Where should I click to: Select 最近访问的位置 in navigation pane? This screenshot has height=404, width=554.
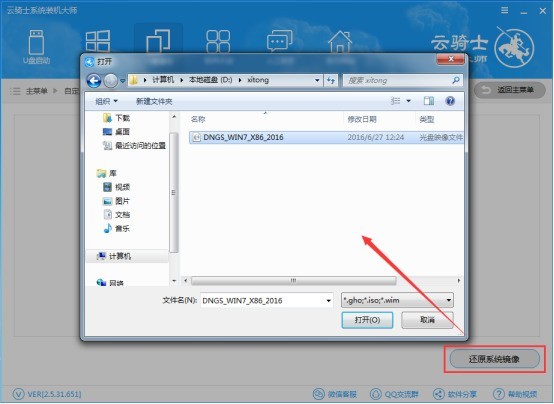134,145
